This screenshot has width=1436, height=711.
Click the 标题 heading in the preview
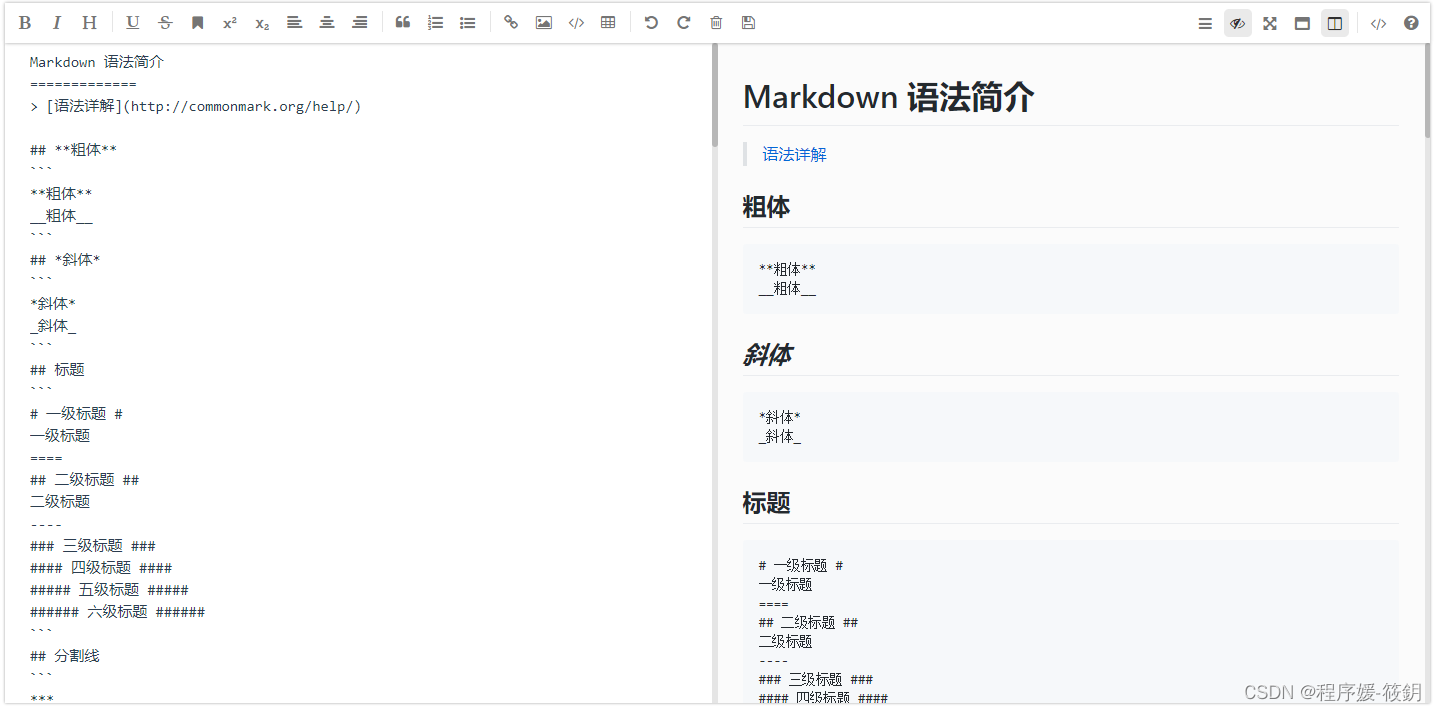(x=766, y=503)
